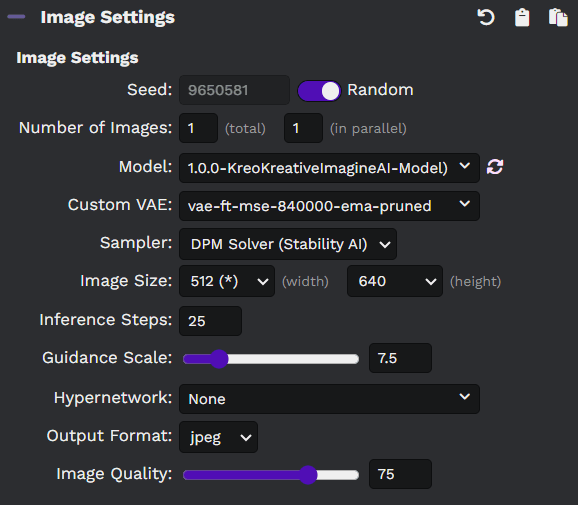Click the paste settings clipboard icon

tap(558, 17)
